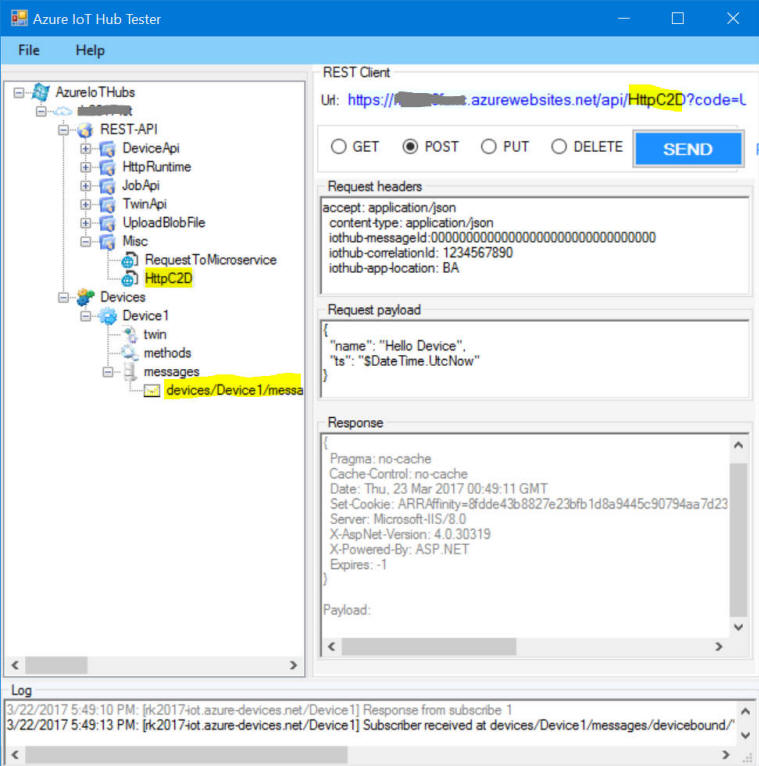
Task: Click the messages node icon
Action: 130,372
